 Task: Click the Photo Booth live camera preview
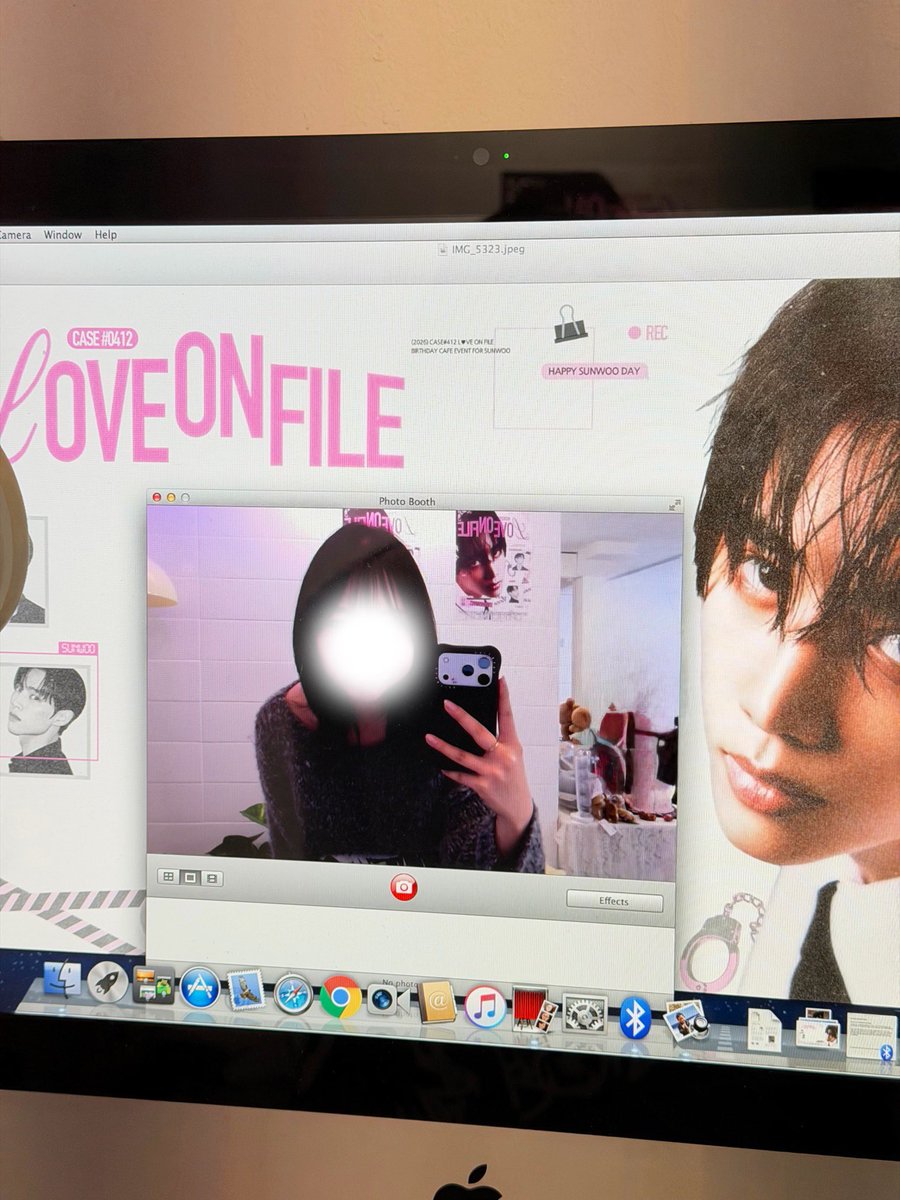tap(414, 690)
